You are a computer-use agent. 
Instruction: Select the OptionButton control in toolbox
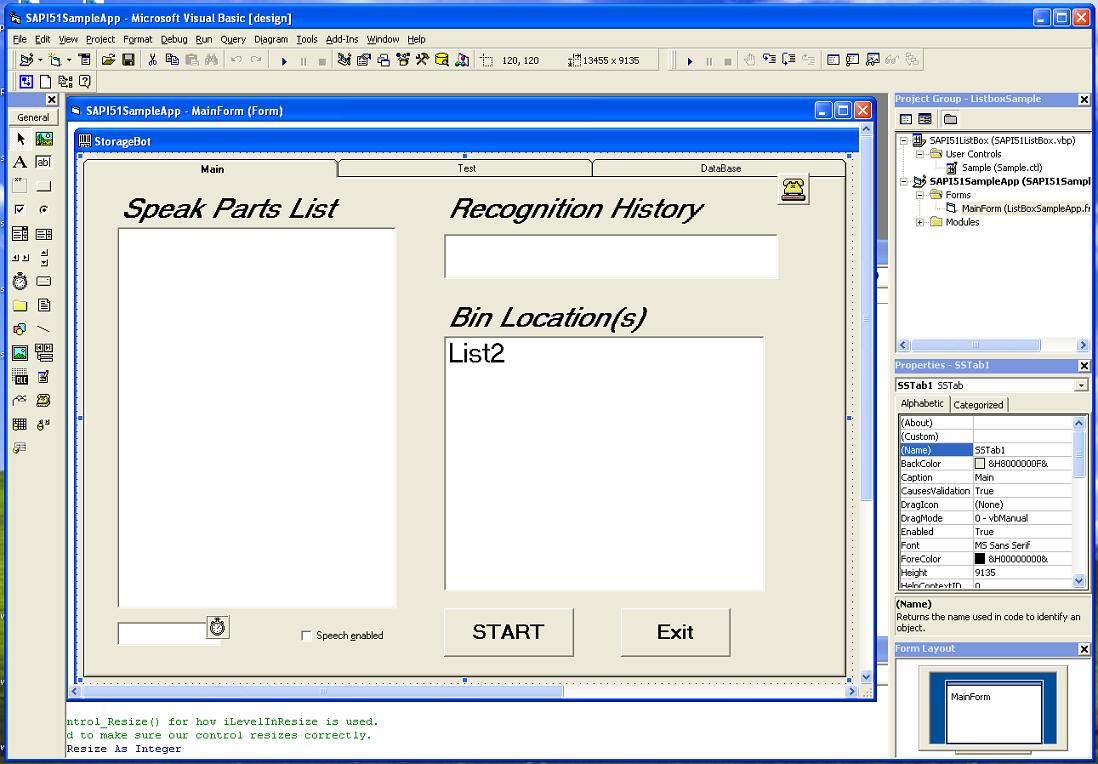coord(43,209)
